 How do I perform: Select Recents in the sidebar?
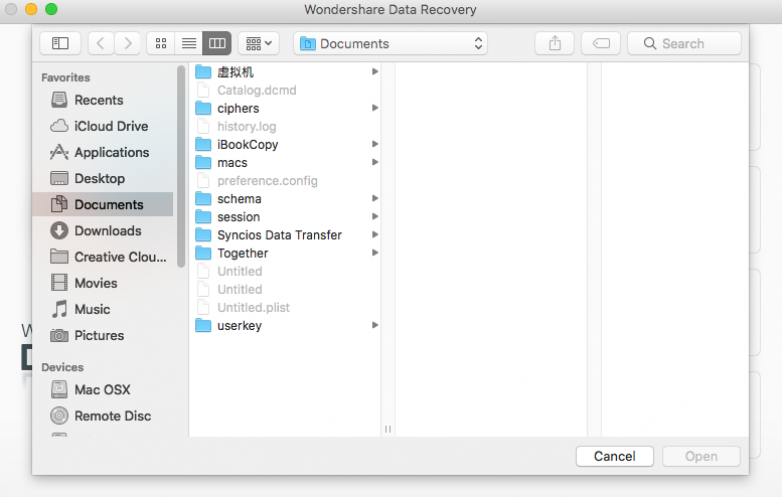[105, 100]
